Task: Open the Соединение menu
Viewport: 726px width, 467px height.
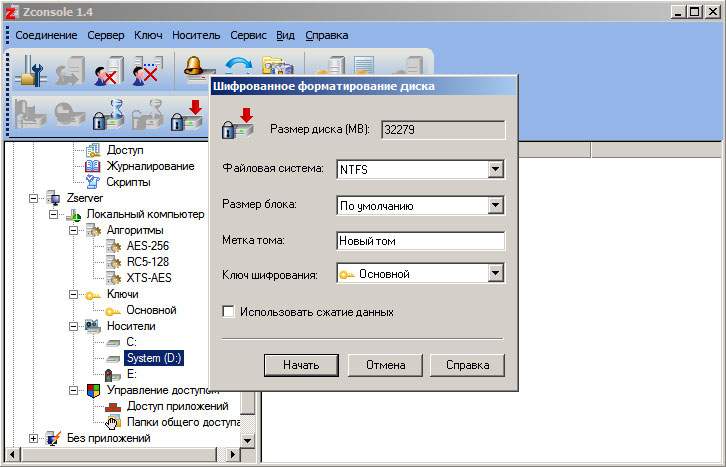Action: (x=46, y=35)
